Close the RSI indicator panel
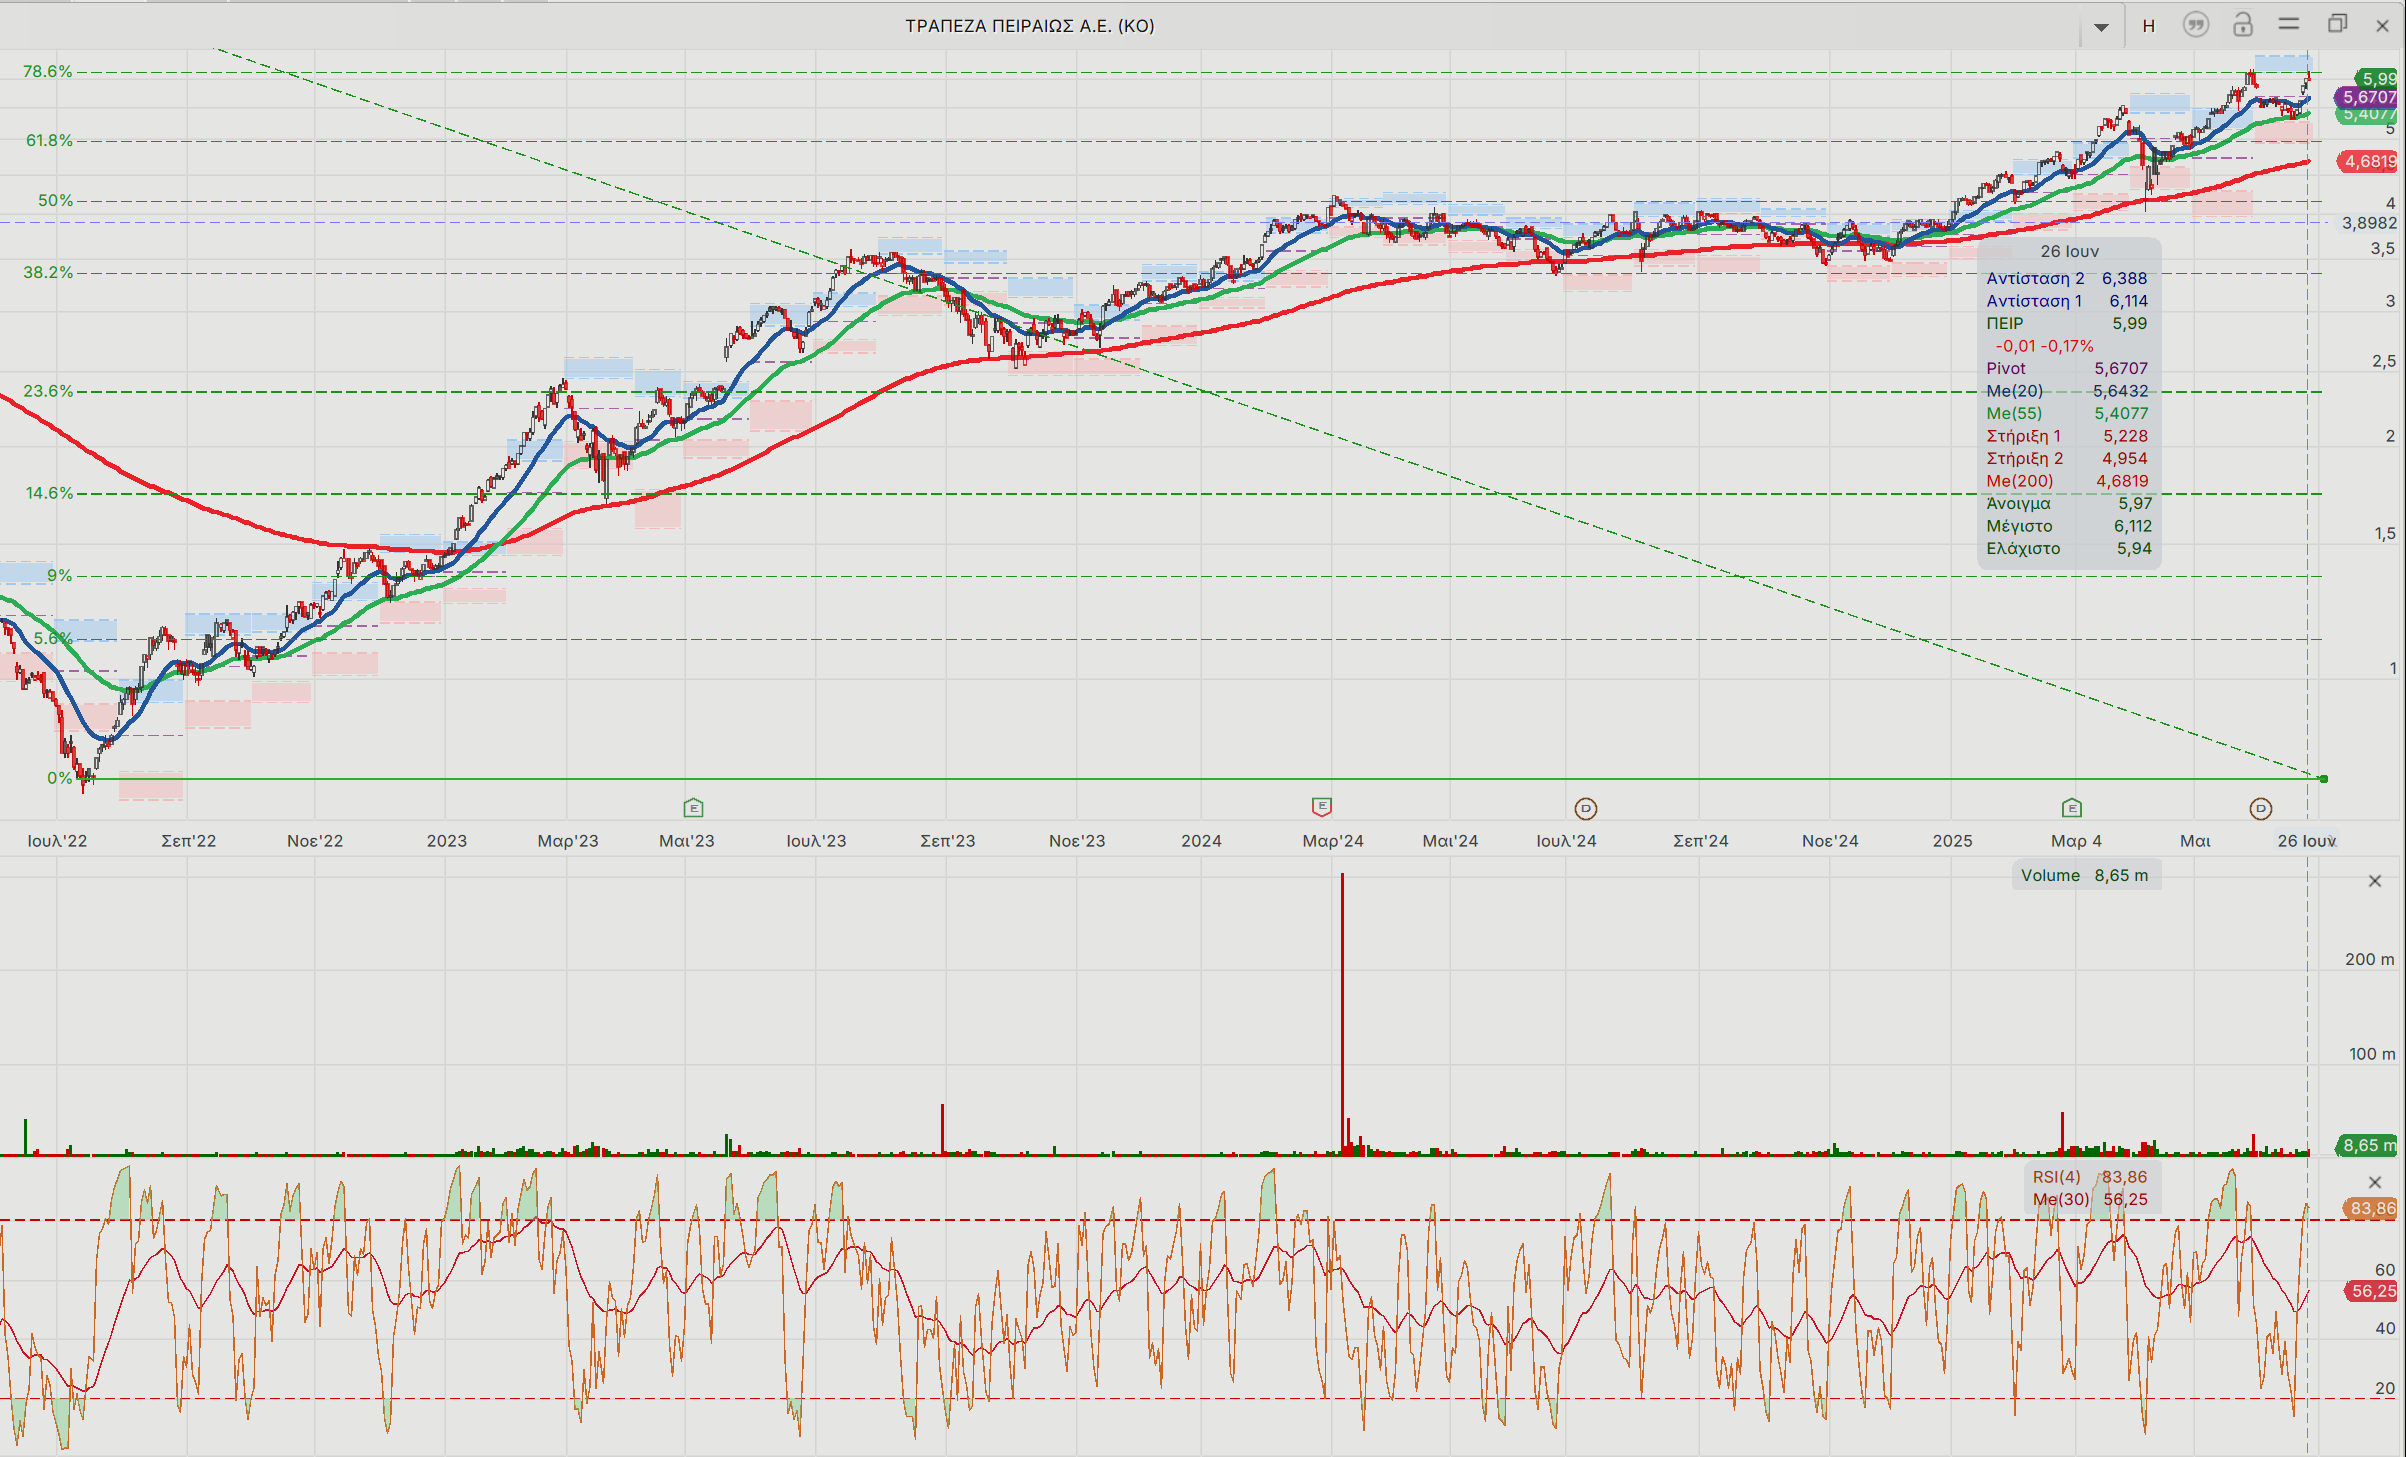Image resolution: width=2406 pixels, height=1457 pixels. 2375,1182
